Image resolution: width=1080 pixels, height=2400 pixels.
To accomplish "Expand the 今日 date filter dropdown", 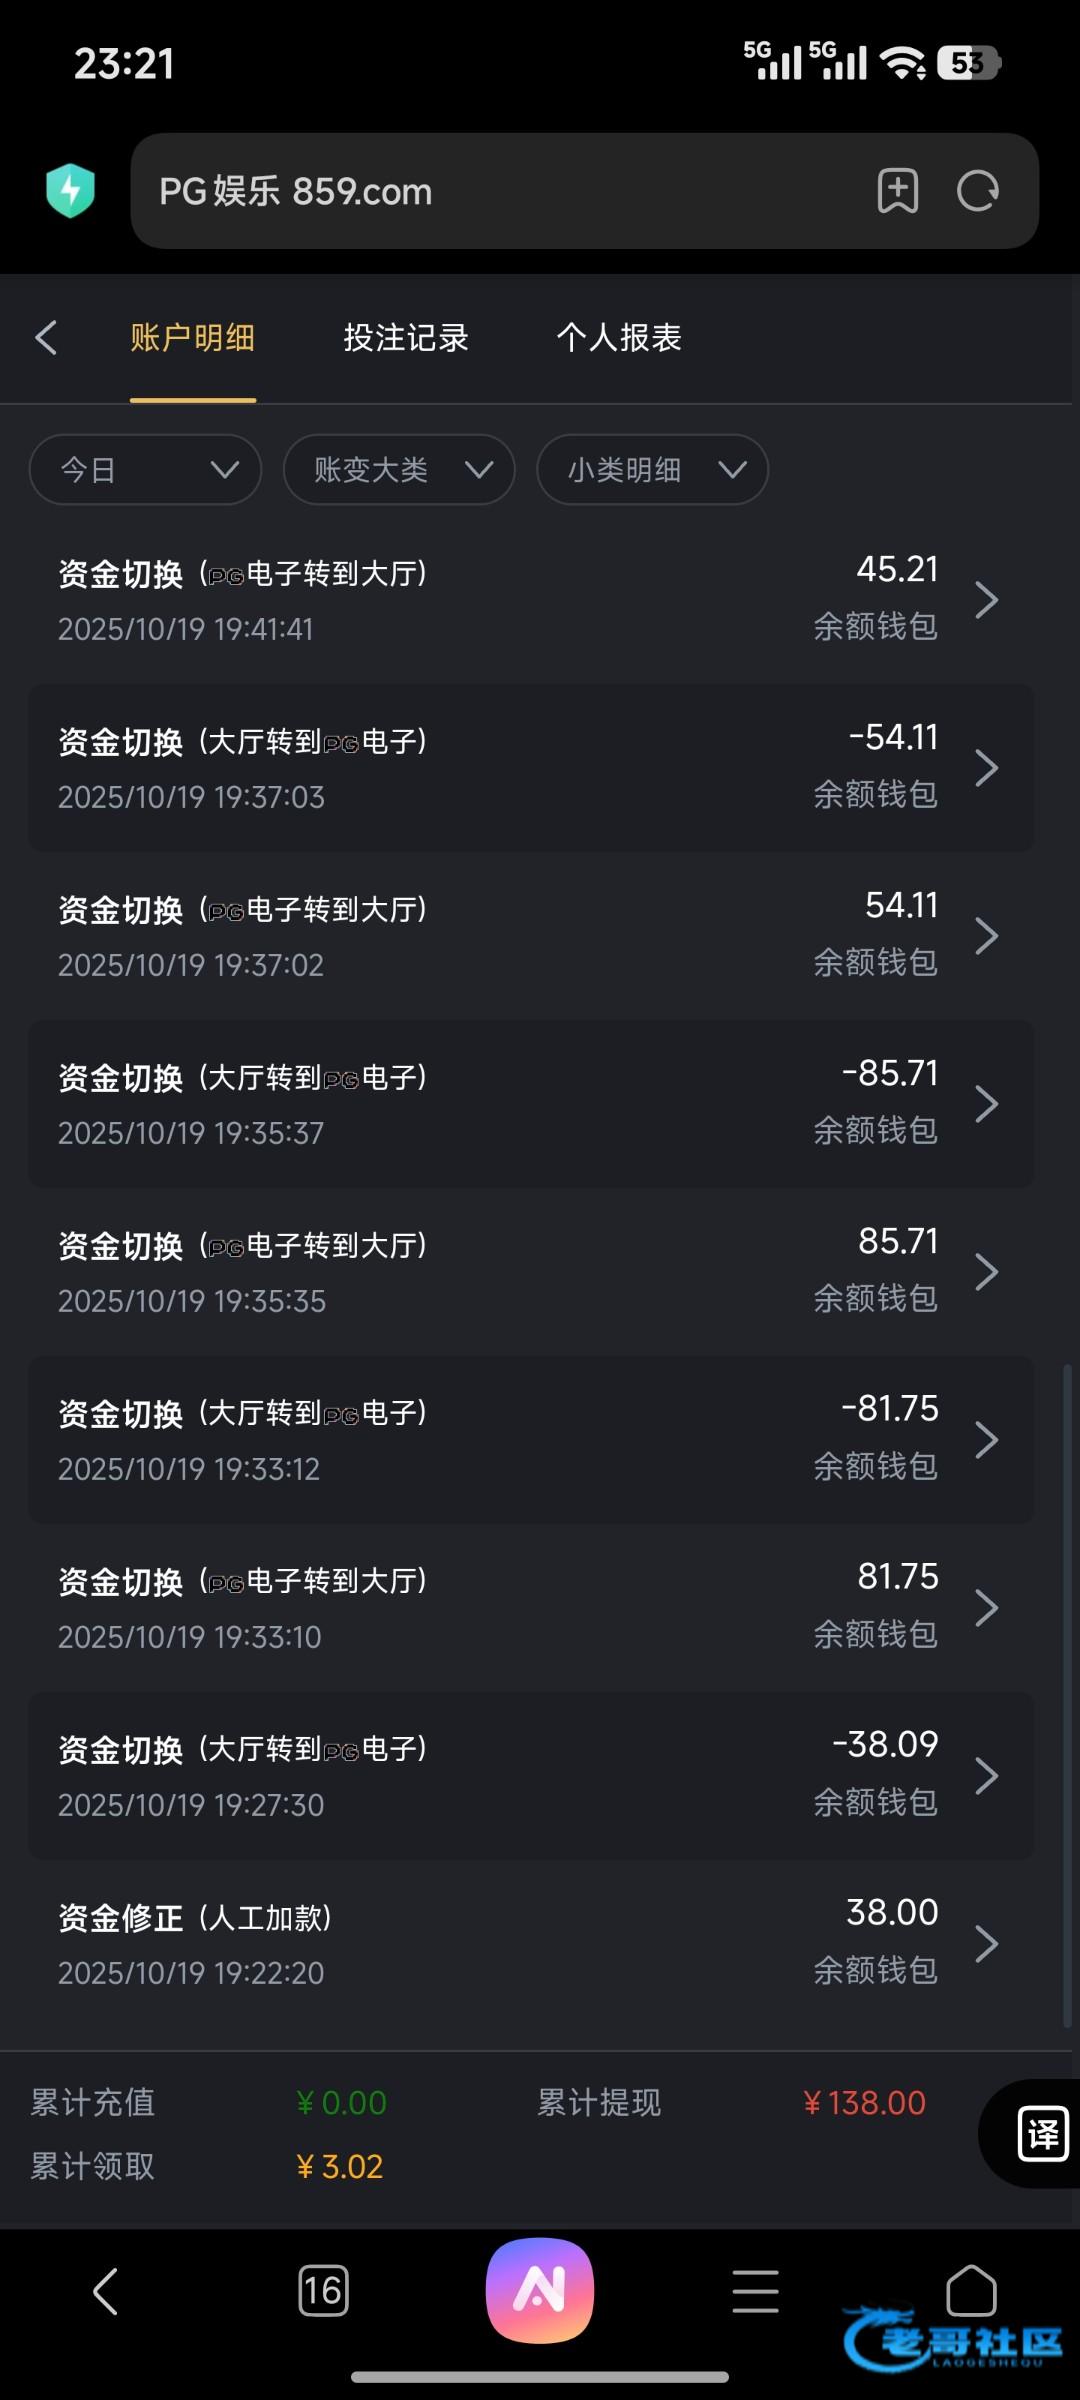I will (x=145, y=469).
